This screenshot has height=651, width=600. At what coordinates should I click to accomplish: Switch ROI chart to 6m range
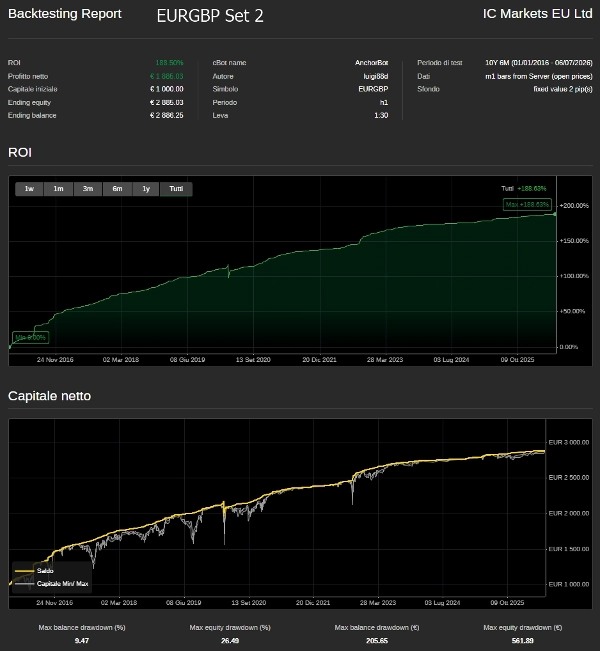(118, 189)
